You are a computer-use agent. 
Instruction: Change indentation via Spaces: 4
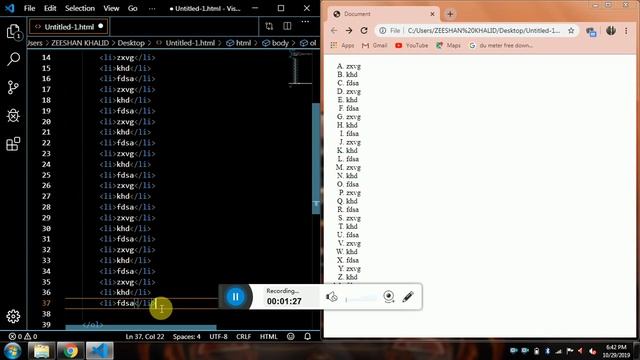point(187,336)
